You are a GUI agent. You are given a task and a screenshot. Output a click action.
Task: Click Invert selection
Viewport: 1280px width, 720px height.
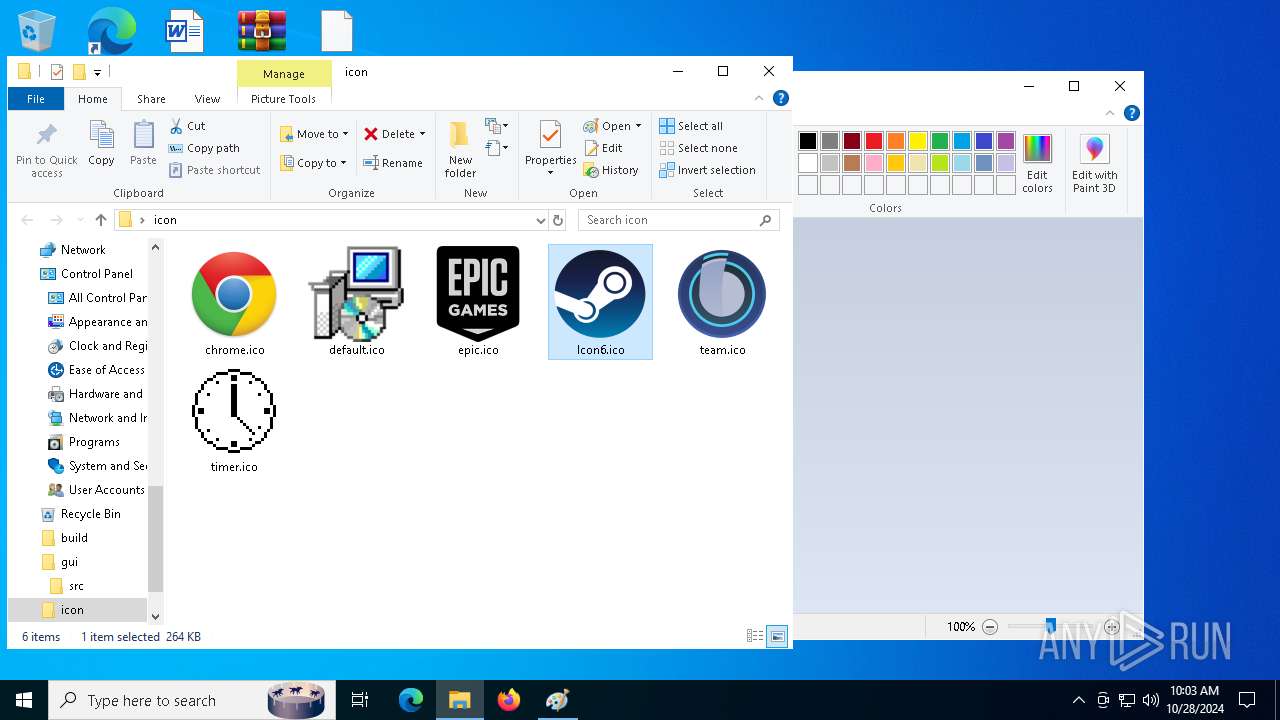707,170
